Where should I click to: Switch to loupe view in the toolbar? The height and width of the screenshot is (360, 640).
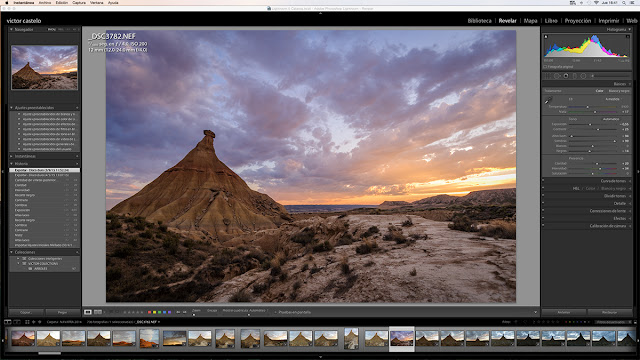(88, 312)
